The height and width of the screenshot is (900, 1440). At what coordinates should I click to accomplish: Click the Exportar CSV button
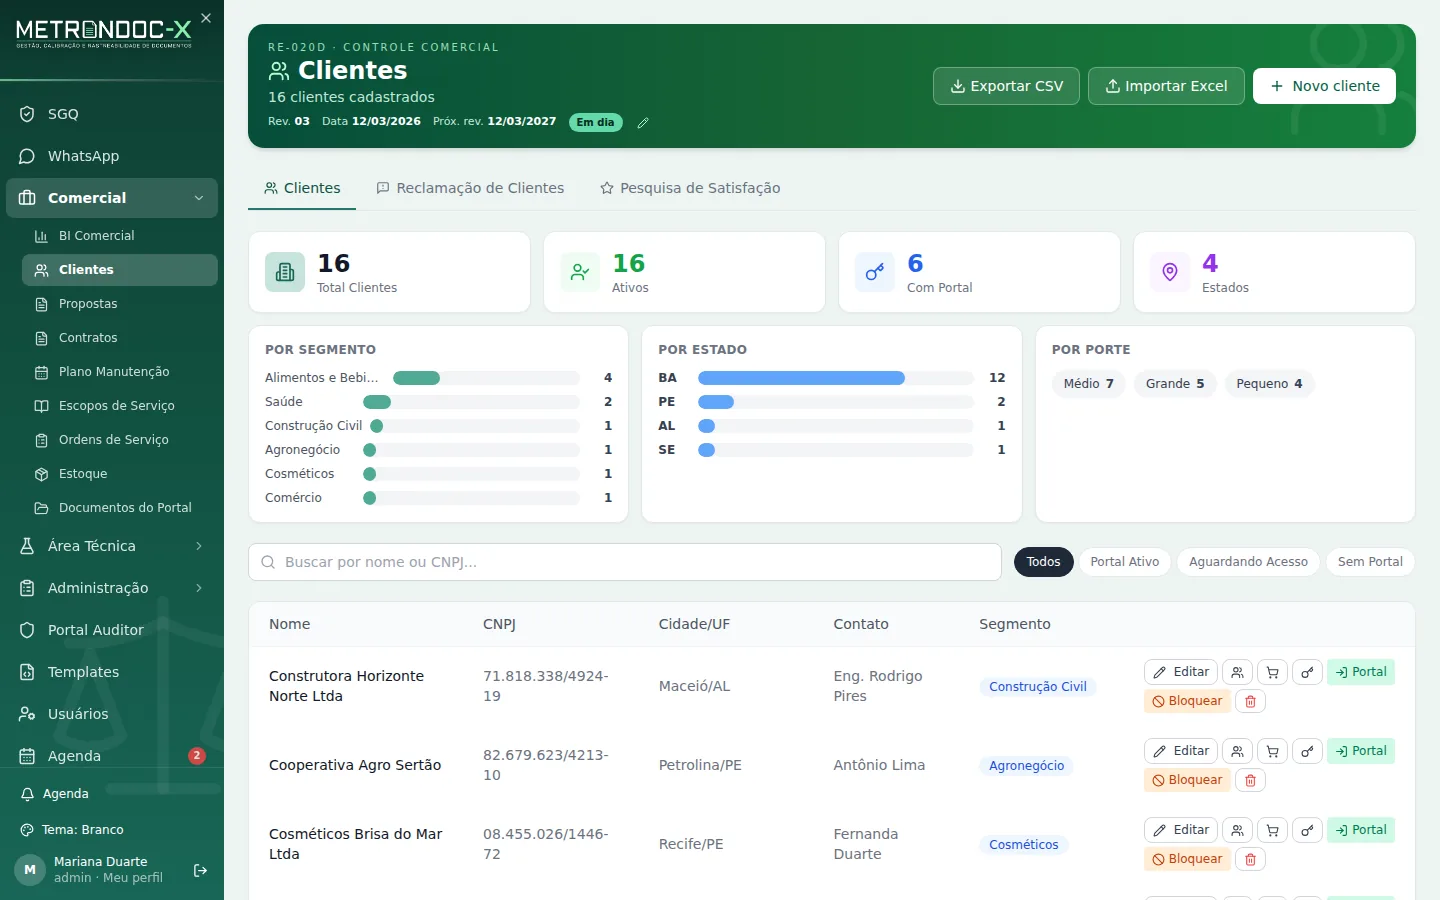point(1006,86)
